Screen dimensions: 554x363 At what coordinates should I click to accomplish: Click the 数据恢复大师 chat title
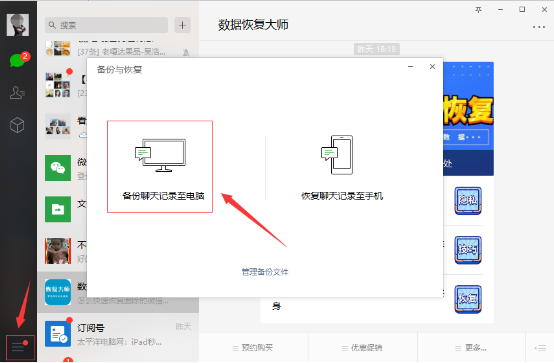click(x=253, y=25)
